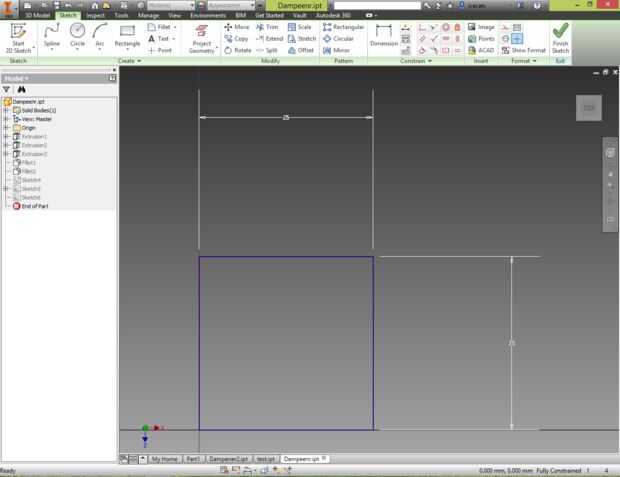Click the search field in title bar

click(378, 6)
